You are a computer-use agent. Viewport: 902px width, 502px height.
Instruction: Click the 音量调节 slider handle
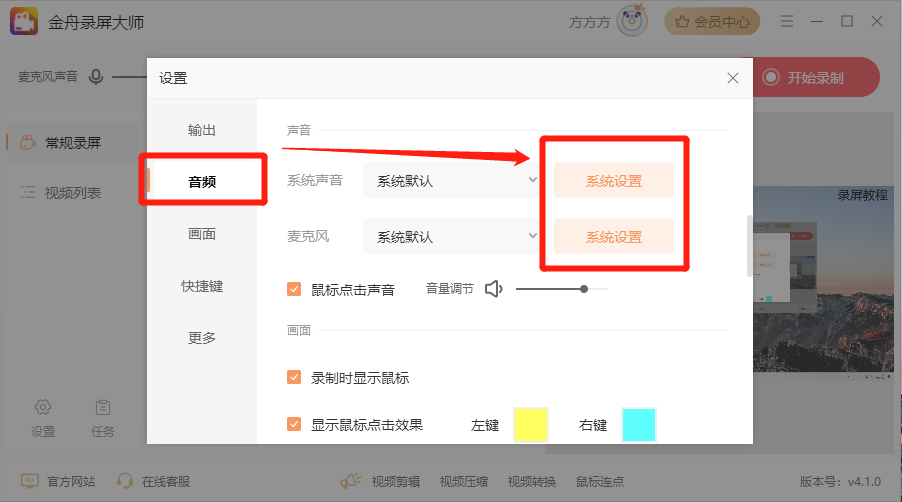pyautogui.click(x=584, y=289)
